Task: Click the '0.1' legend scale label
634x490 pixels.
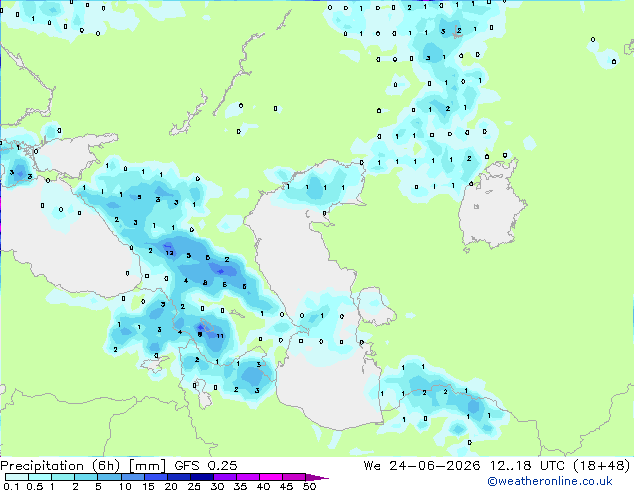Action: tap(12, 486)
